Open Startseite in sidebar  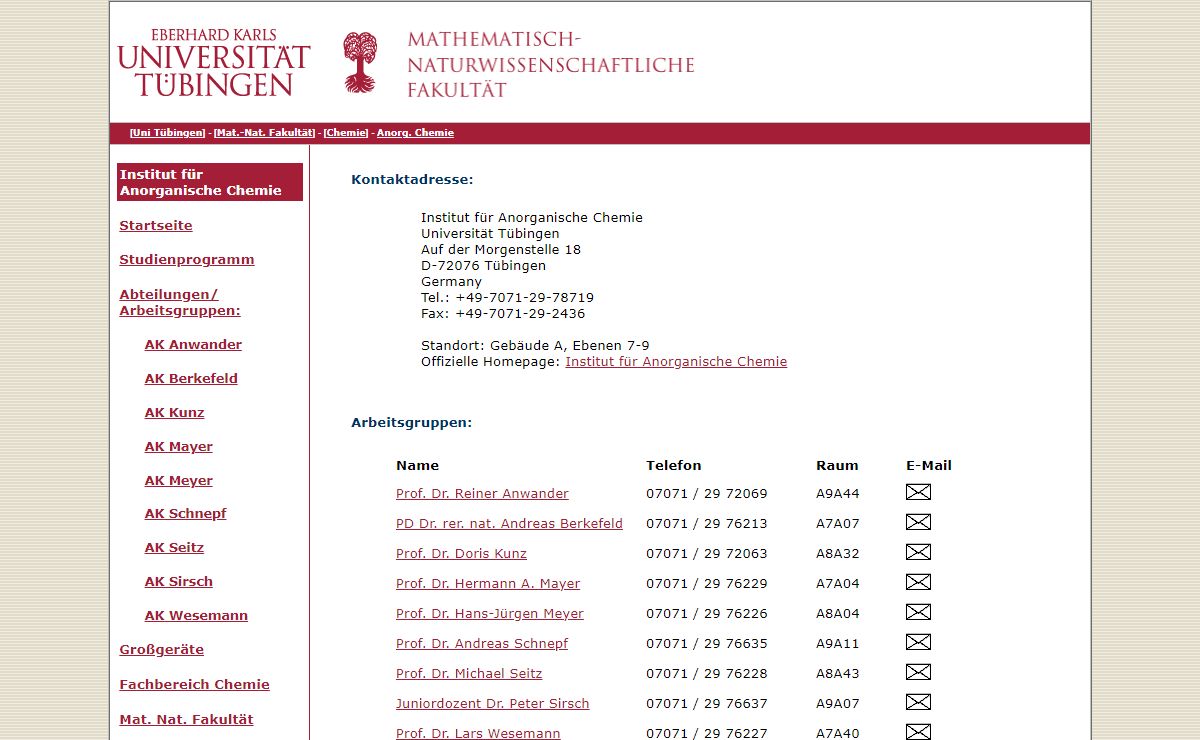point(156,226)
